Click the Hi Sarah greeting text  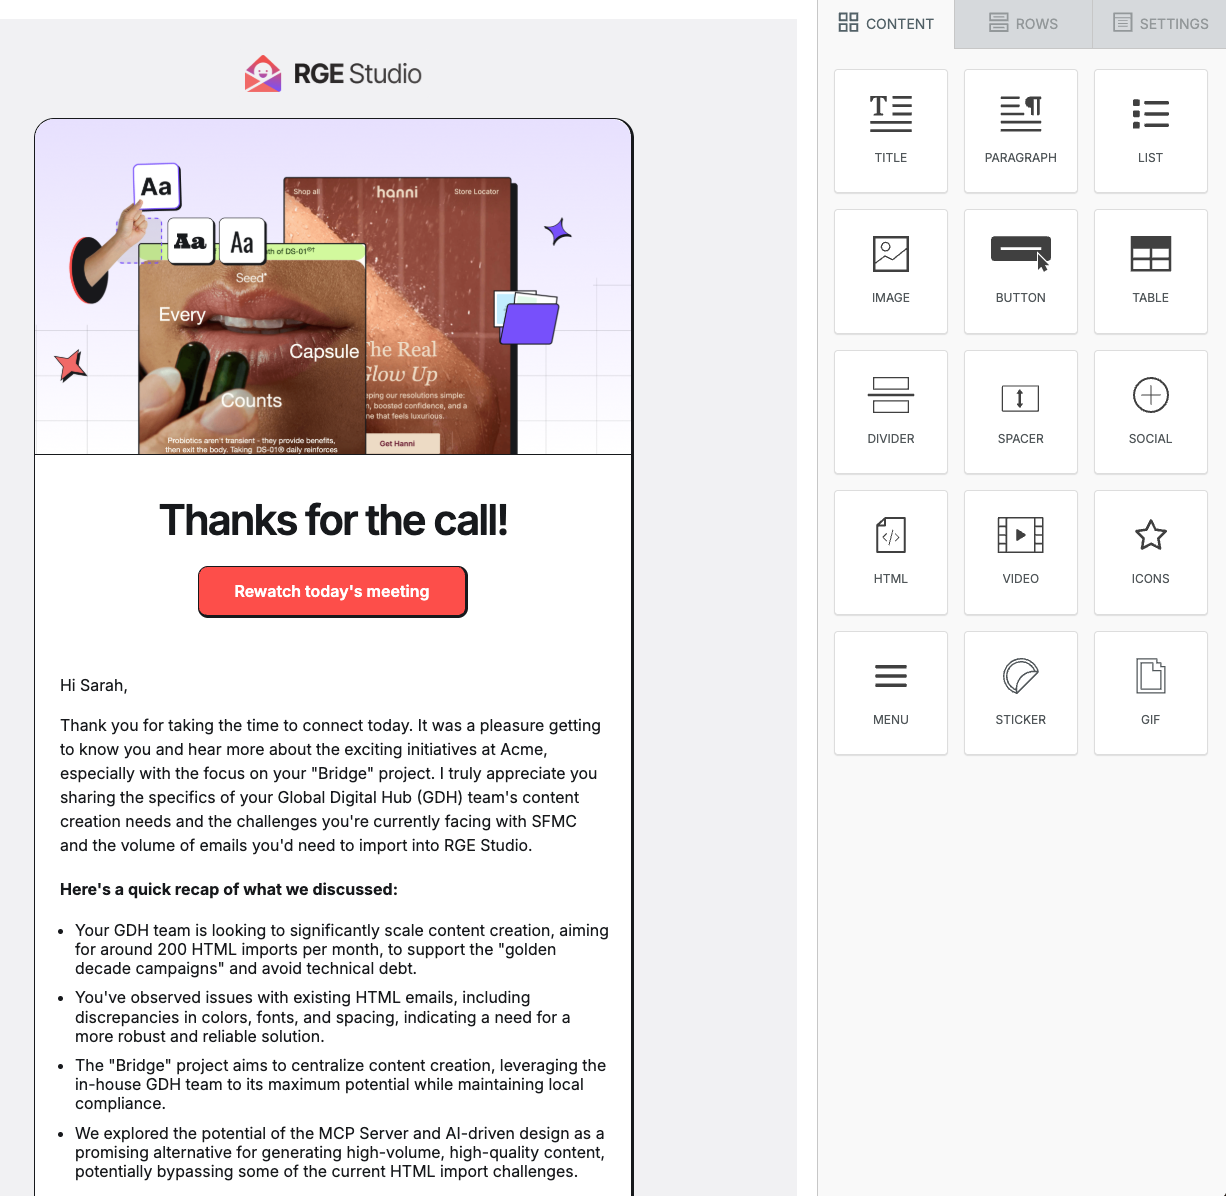(94, 685)
